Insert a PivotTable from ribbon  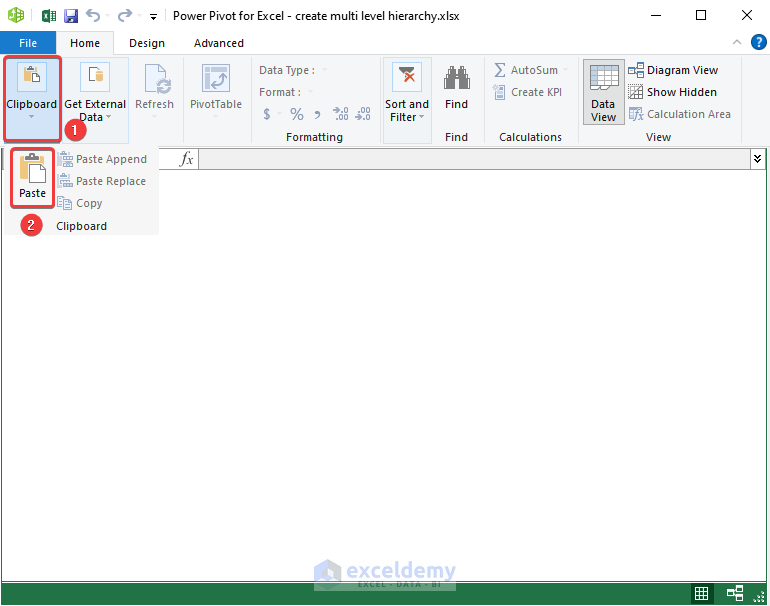tap(216, 91)
